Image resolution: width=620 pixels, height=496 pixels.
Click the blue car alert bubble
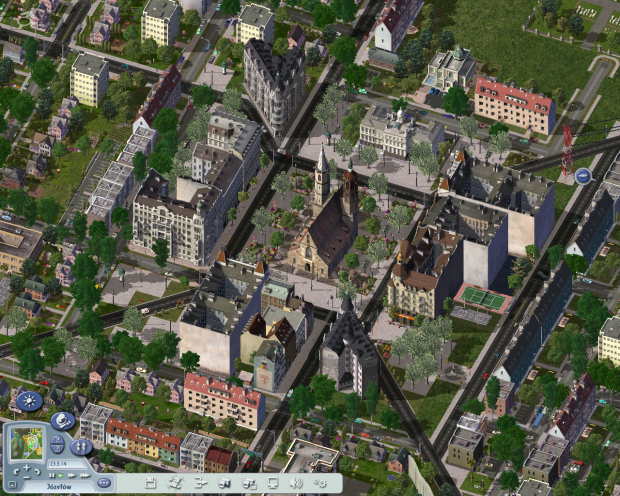584,176
